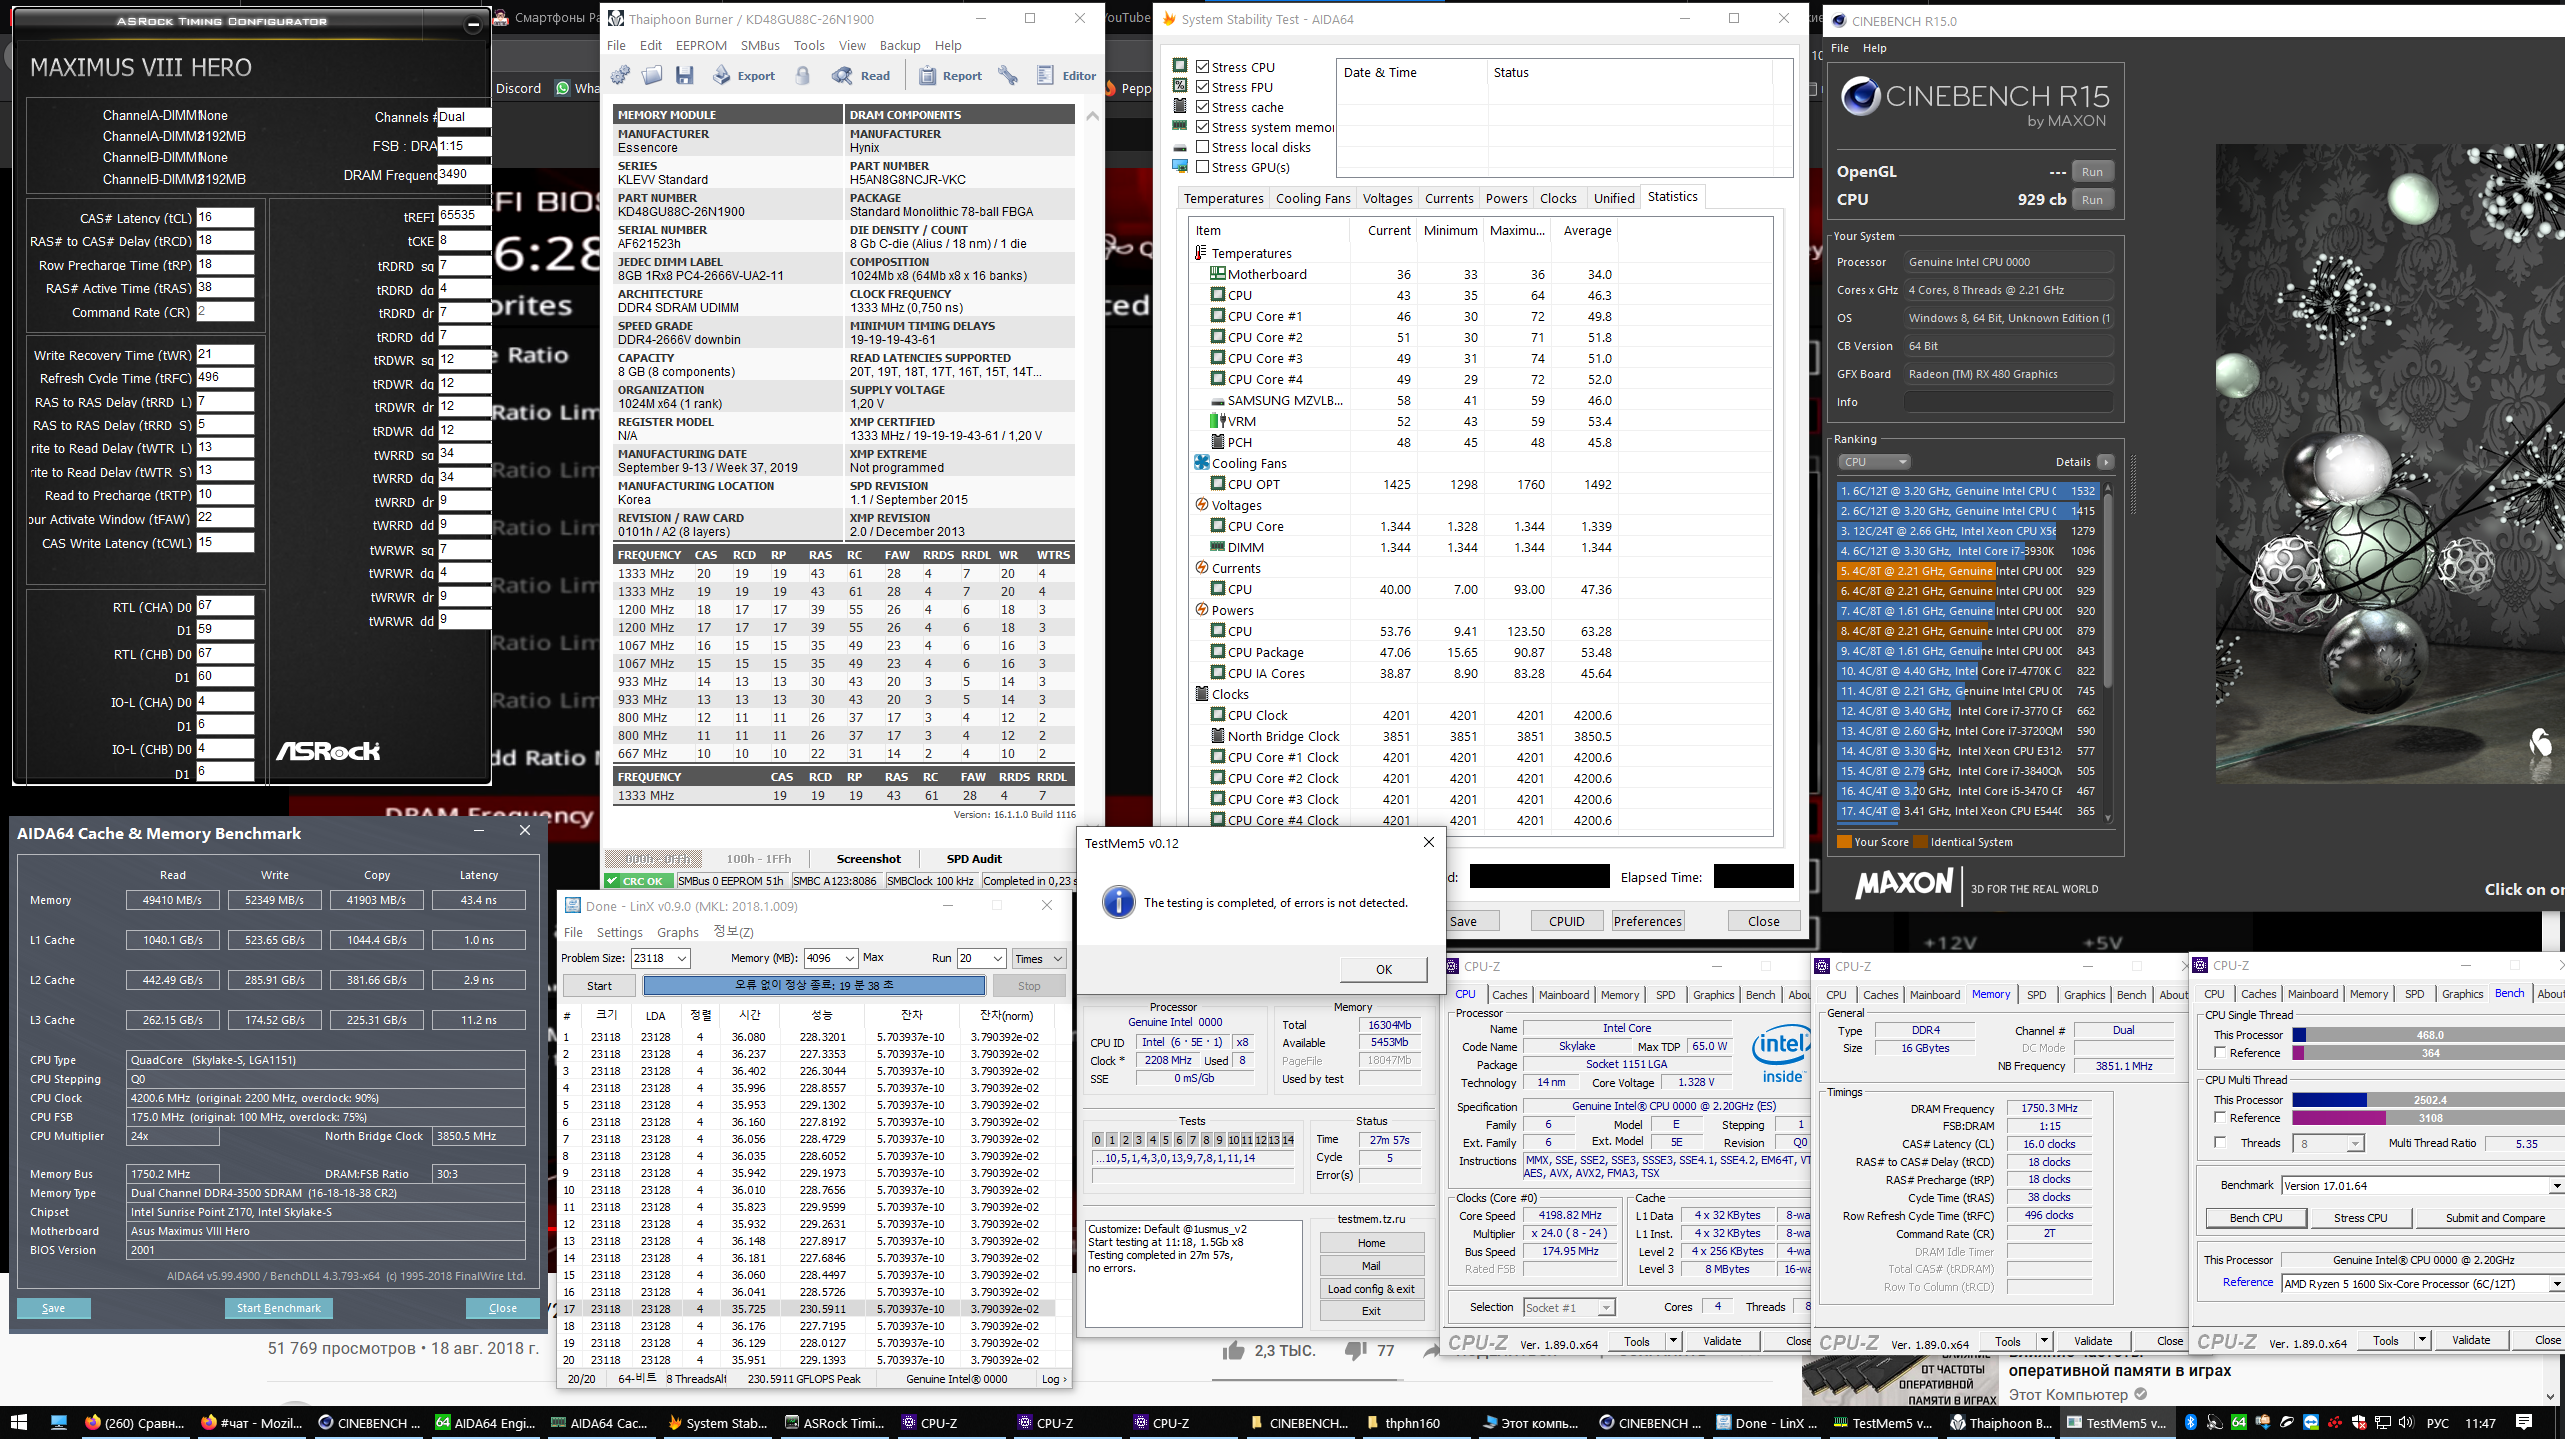2565x1439 pixels.
Task: Click the floppy disk save icon in Thaiphoon Burner
Action: coord(685,75)
